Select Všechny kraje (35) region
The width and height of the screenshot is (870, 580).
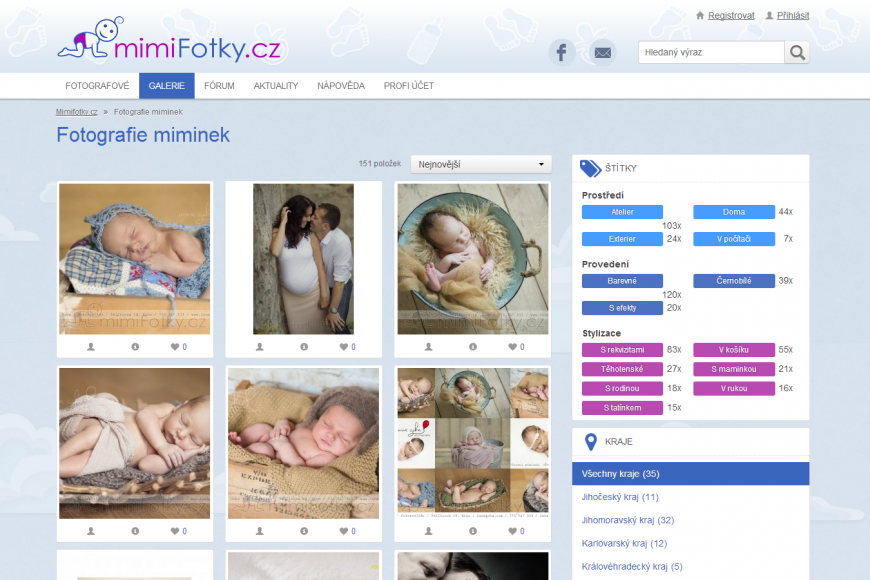pyautogui.click(x=690, y=474)
